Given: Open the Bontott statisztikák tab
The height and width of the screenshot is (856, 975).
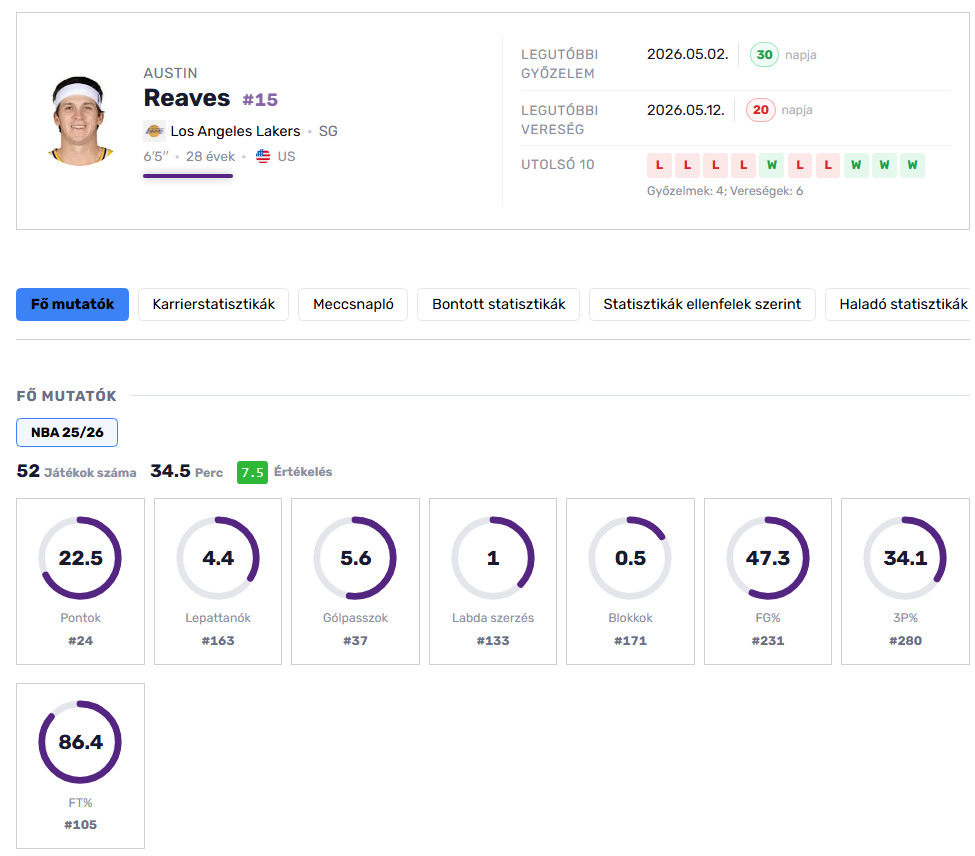Looking at the screenshot, I should point(499,305).
